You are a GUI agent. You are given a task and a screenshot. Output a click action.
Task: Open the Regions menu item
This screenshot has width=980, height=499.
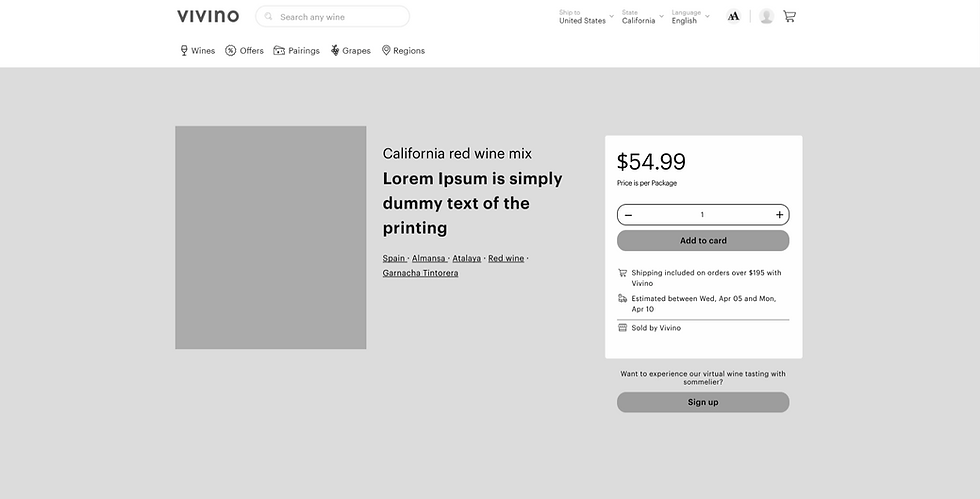(403, 51)
